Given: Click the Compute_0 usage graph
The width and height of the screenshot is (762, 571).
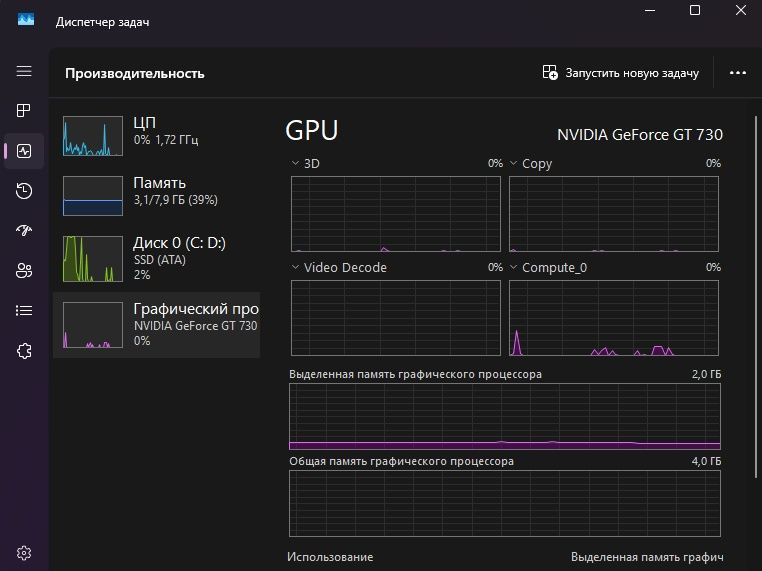Looking at the screenshot, I should 614,318.
